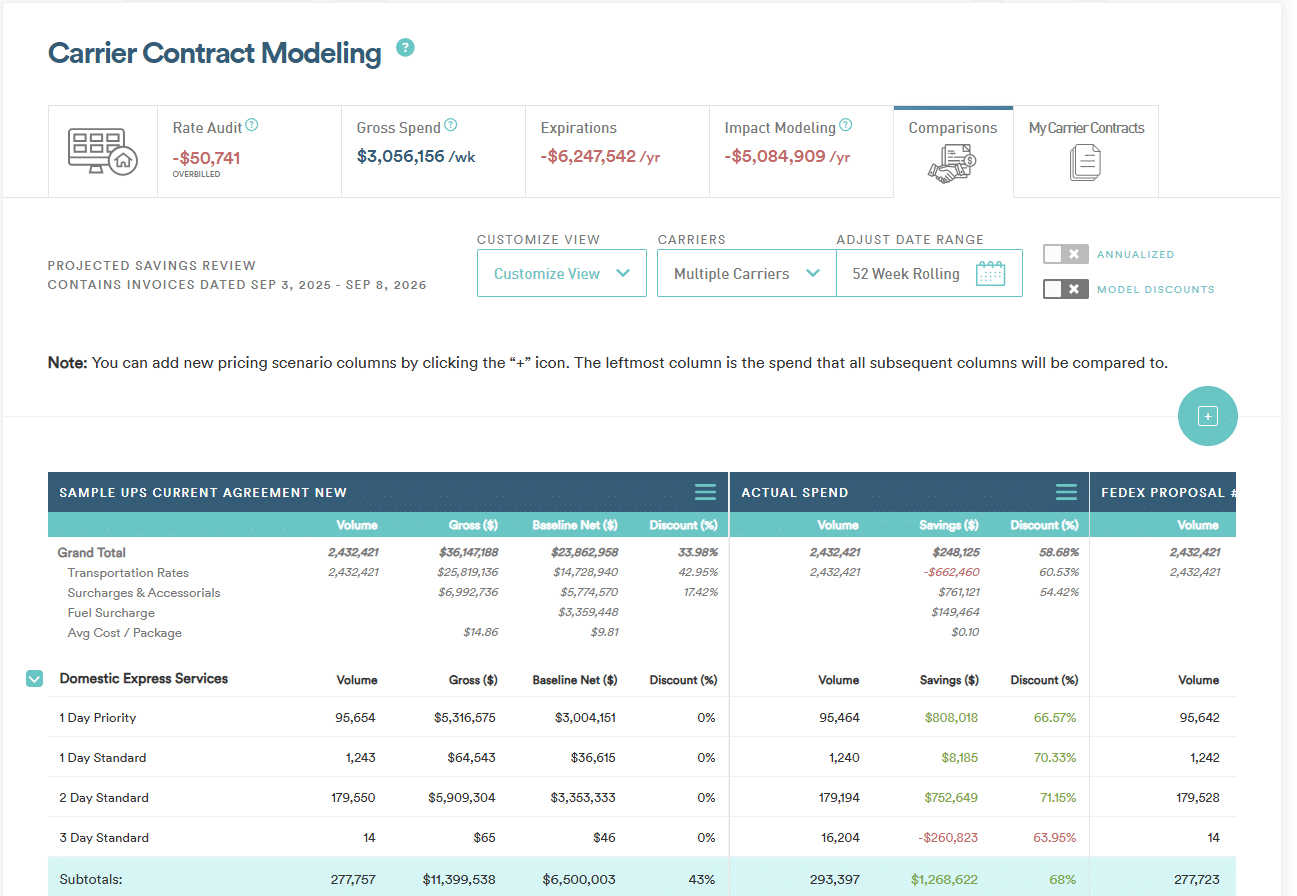Open the calendar icon in date range
The height and width of the screenshot is (896, 1297).
(x=990, y=274)
